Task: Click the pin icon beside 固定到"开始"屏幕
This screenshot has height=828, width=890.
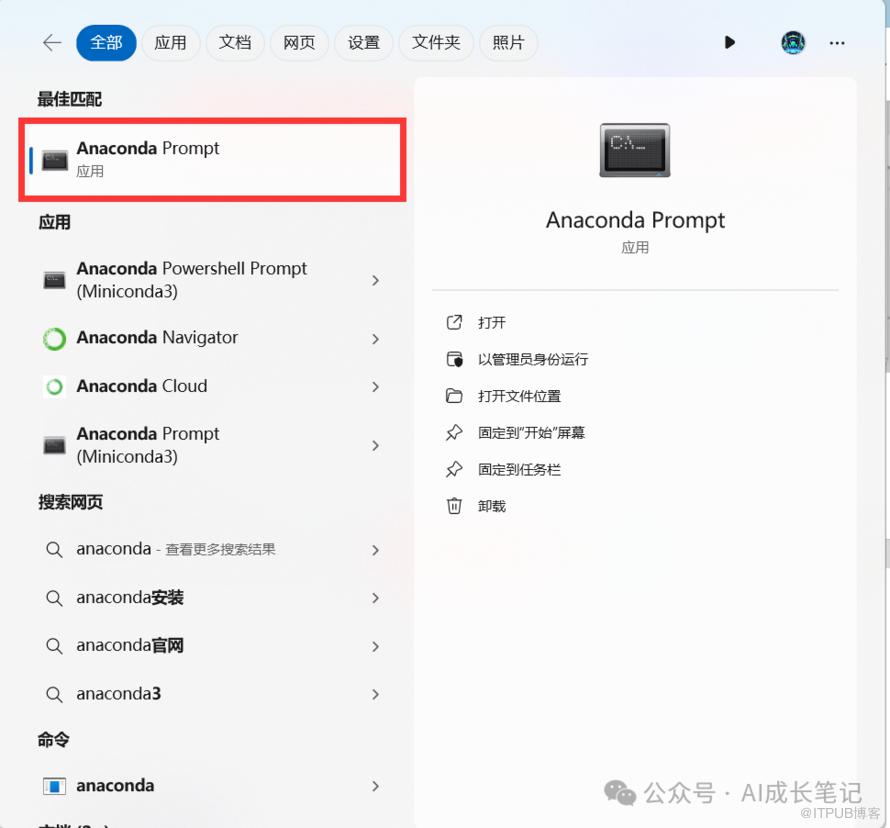Action: [454, 433]
